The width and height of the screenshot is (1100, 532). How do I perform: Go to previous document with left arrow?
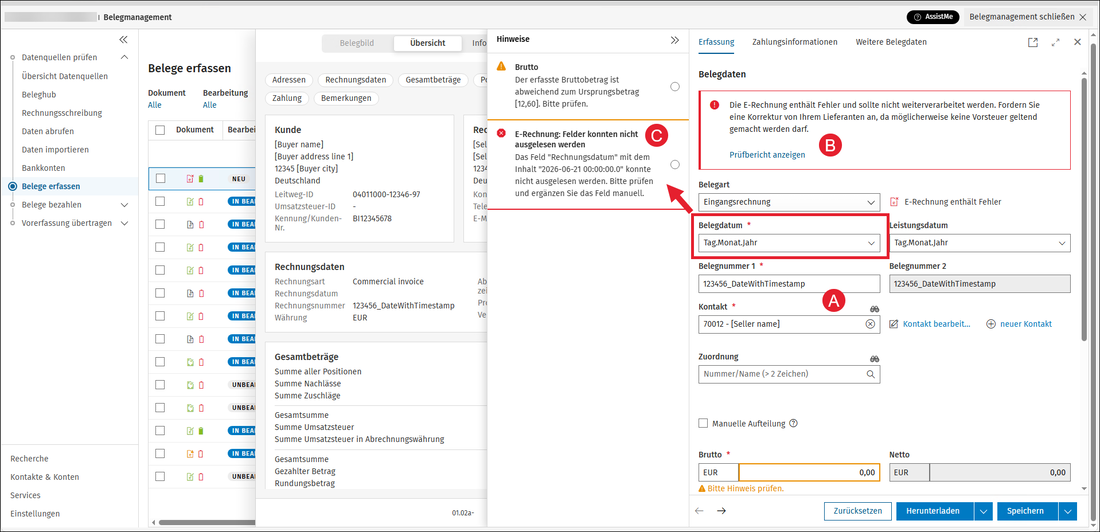click(699, 511)
